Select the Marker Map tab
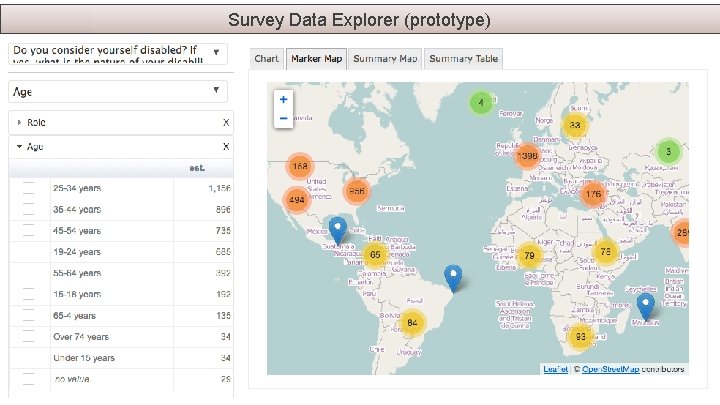Screen dimensions: 720x405 point(316,59)
